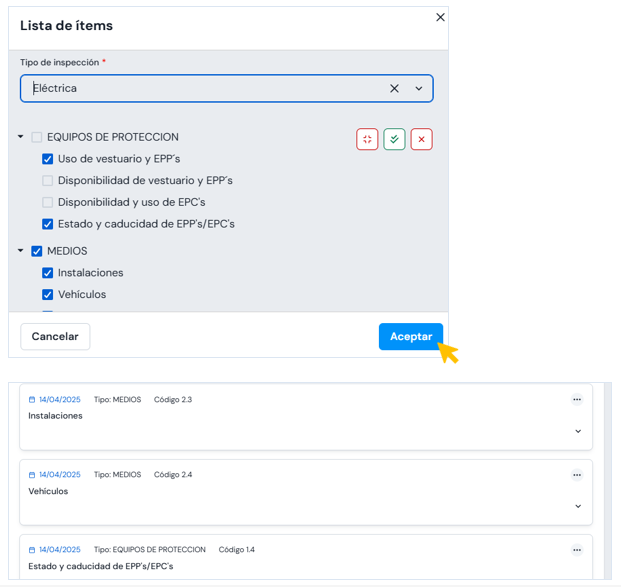This screenshot has width=621, height=587.
Task: Open options menu for Estado y caducidad card
Action: tap(577, 550)
